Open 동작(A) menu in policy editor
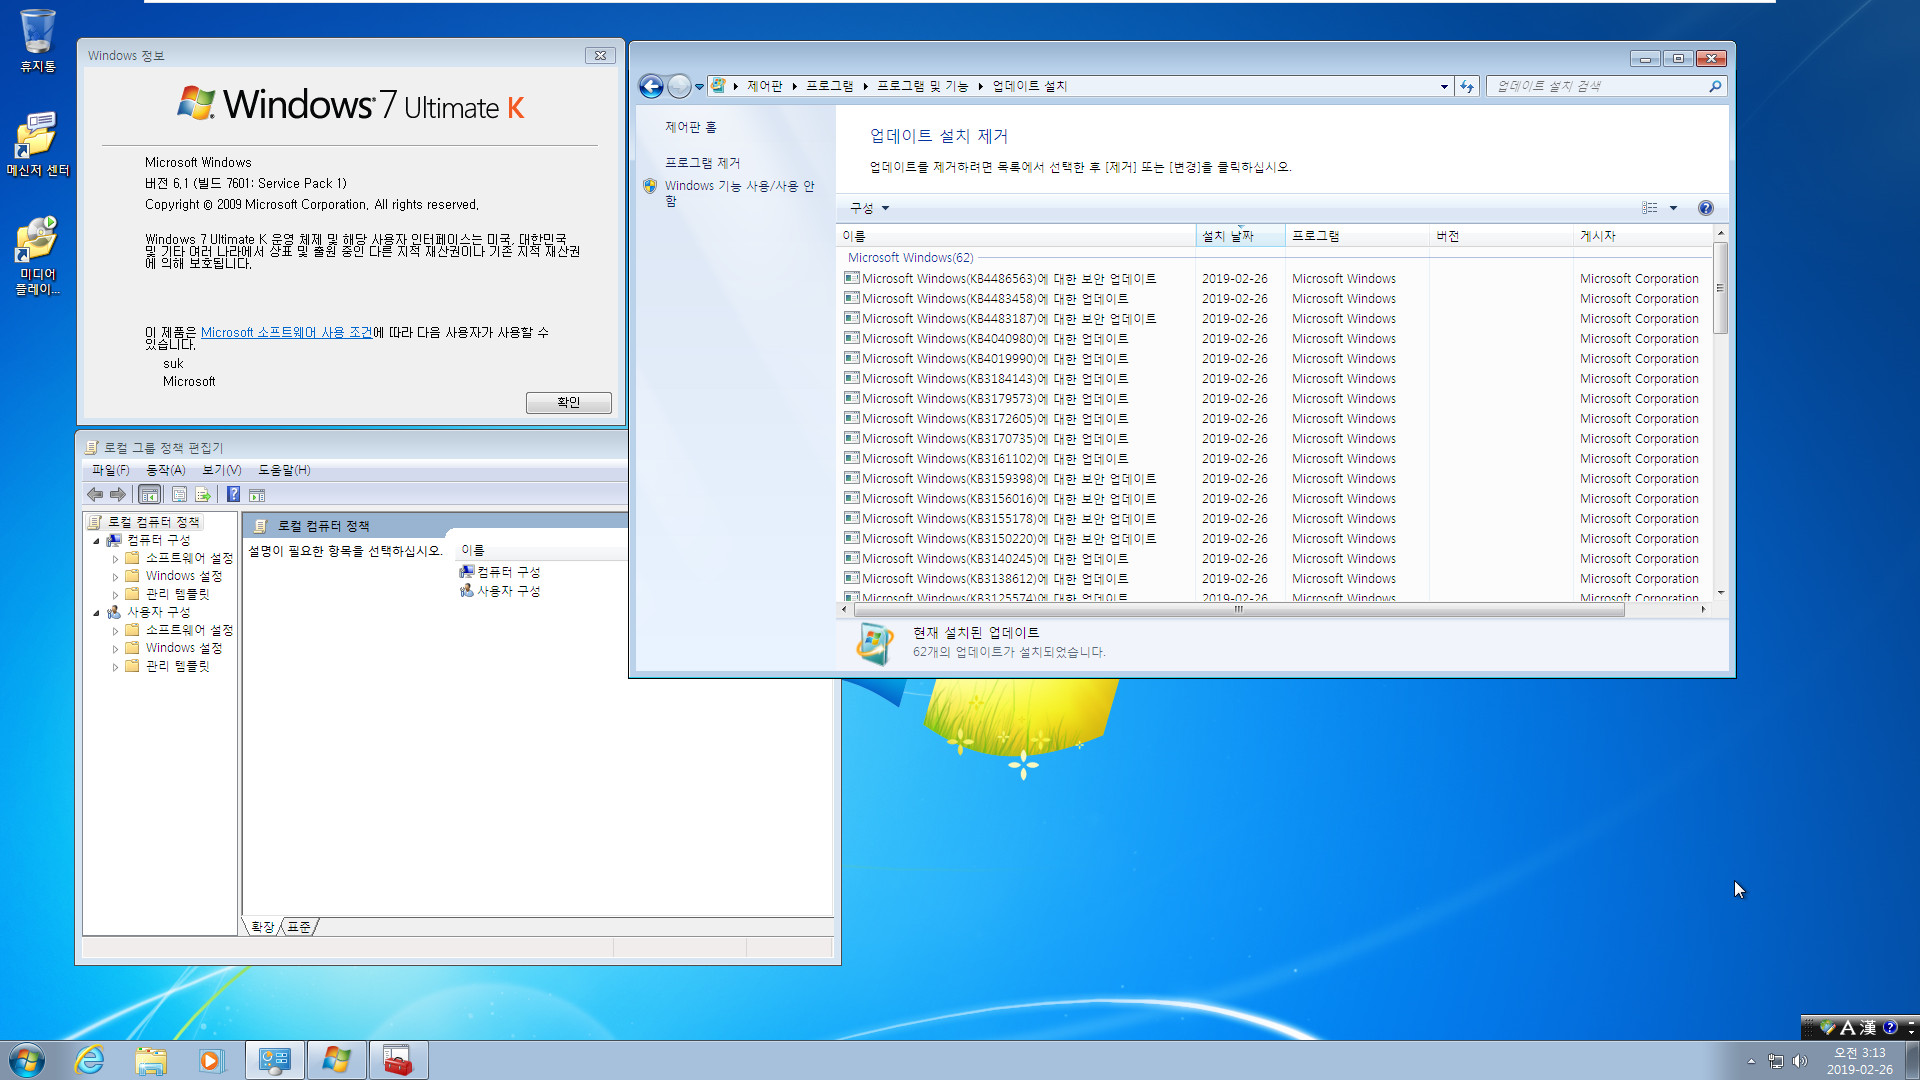 pyautogui.click(x=166, y=470)
